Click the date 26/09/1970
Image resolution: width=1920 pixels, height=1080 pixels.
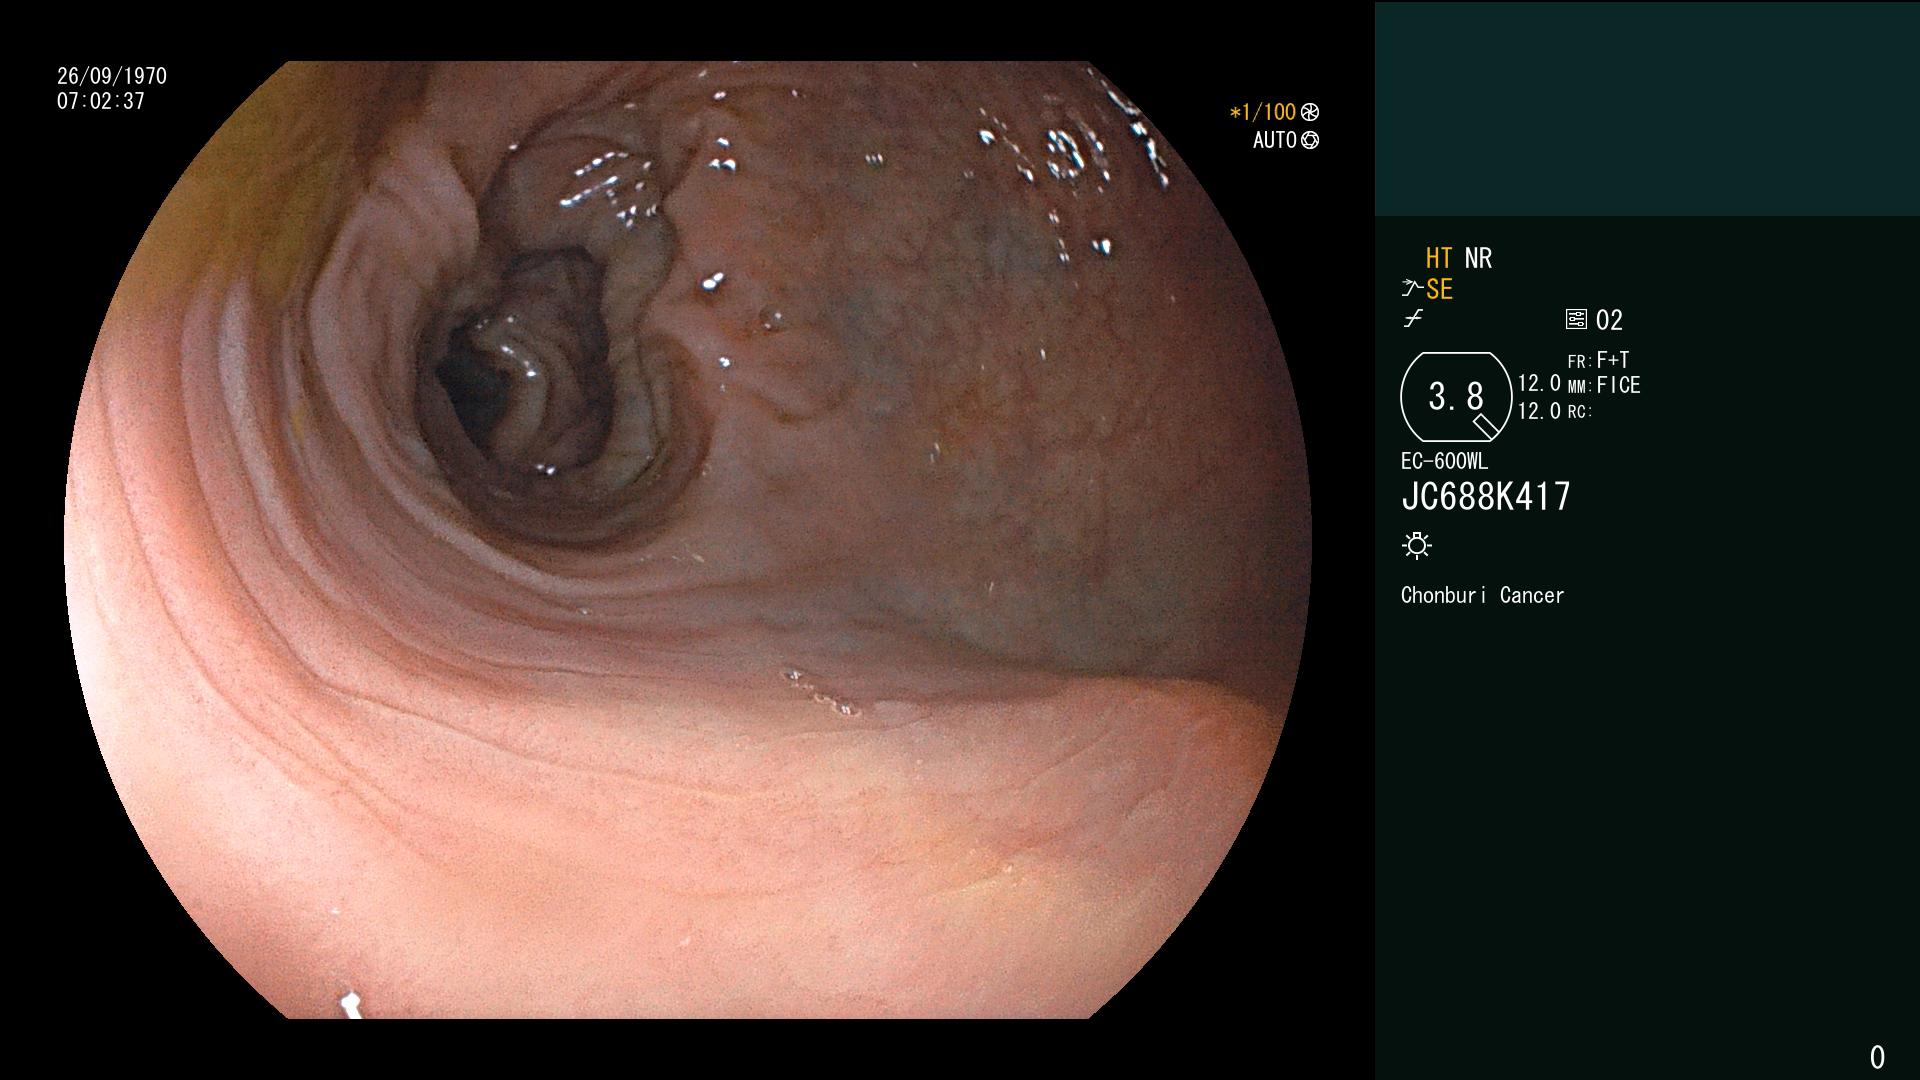(x=112, y=77)
